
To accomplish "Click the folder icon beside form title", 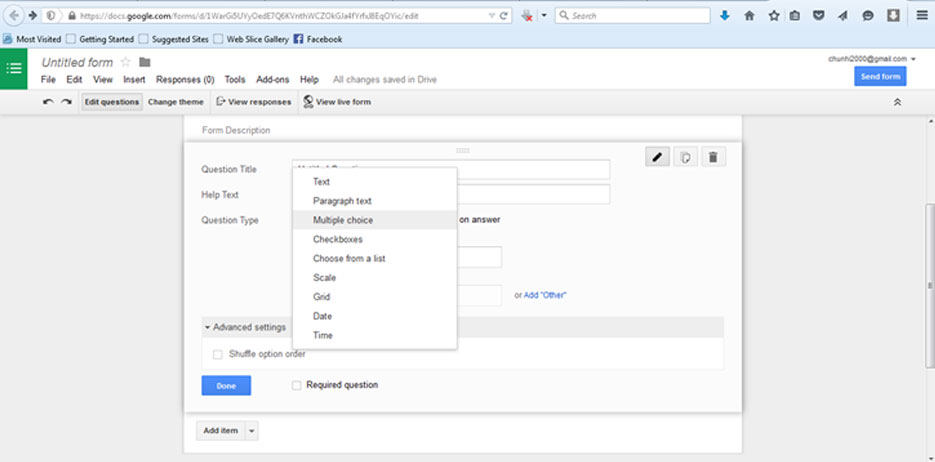I will pyautogui.click(x=145, y=63).
